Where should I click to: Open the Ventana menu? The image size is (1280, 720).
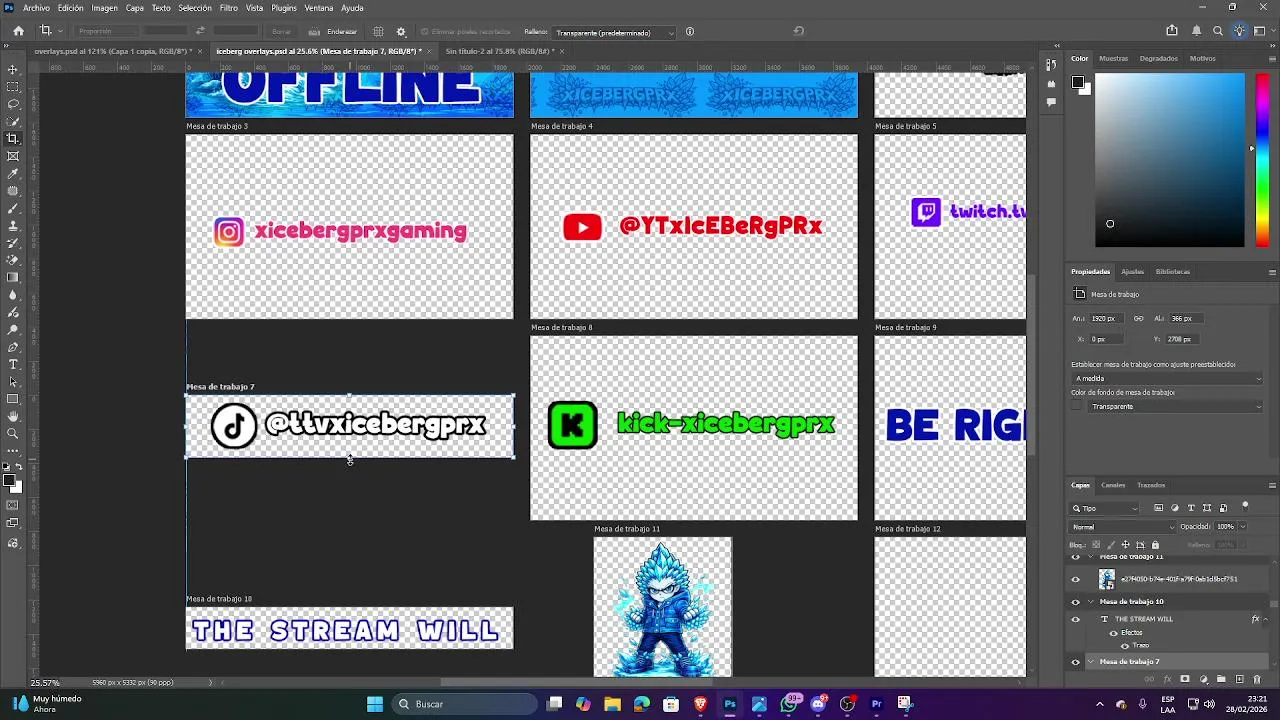point(319,8)
